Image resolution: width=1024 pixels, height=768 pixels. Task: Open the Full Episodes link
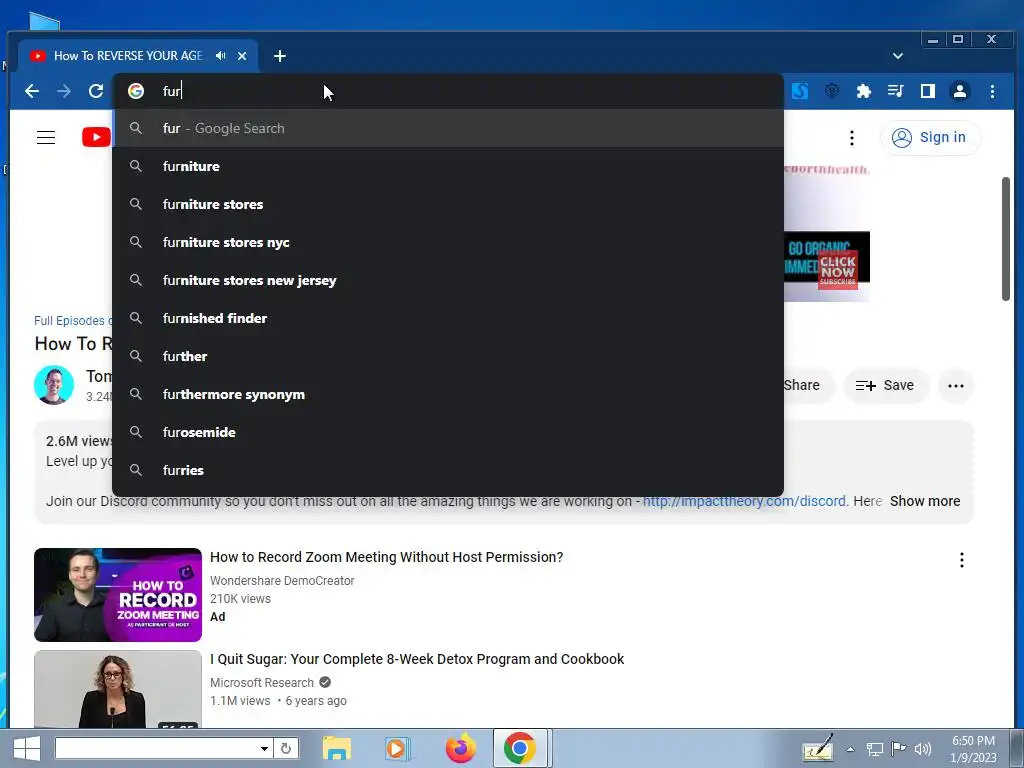coord(73,321)
